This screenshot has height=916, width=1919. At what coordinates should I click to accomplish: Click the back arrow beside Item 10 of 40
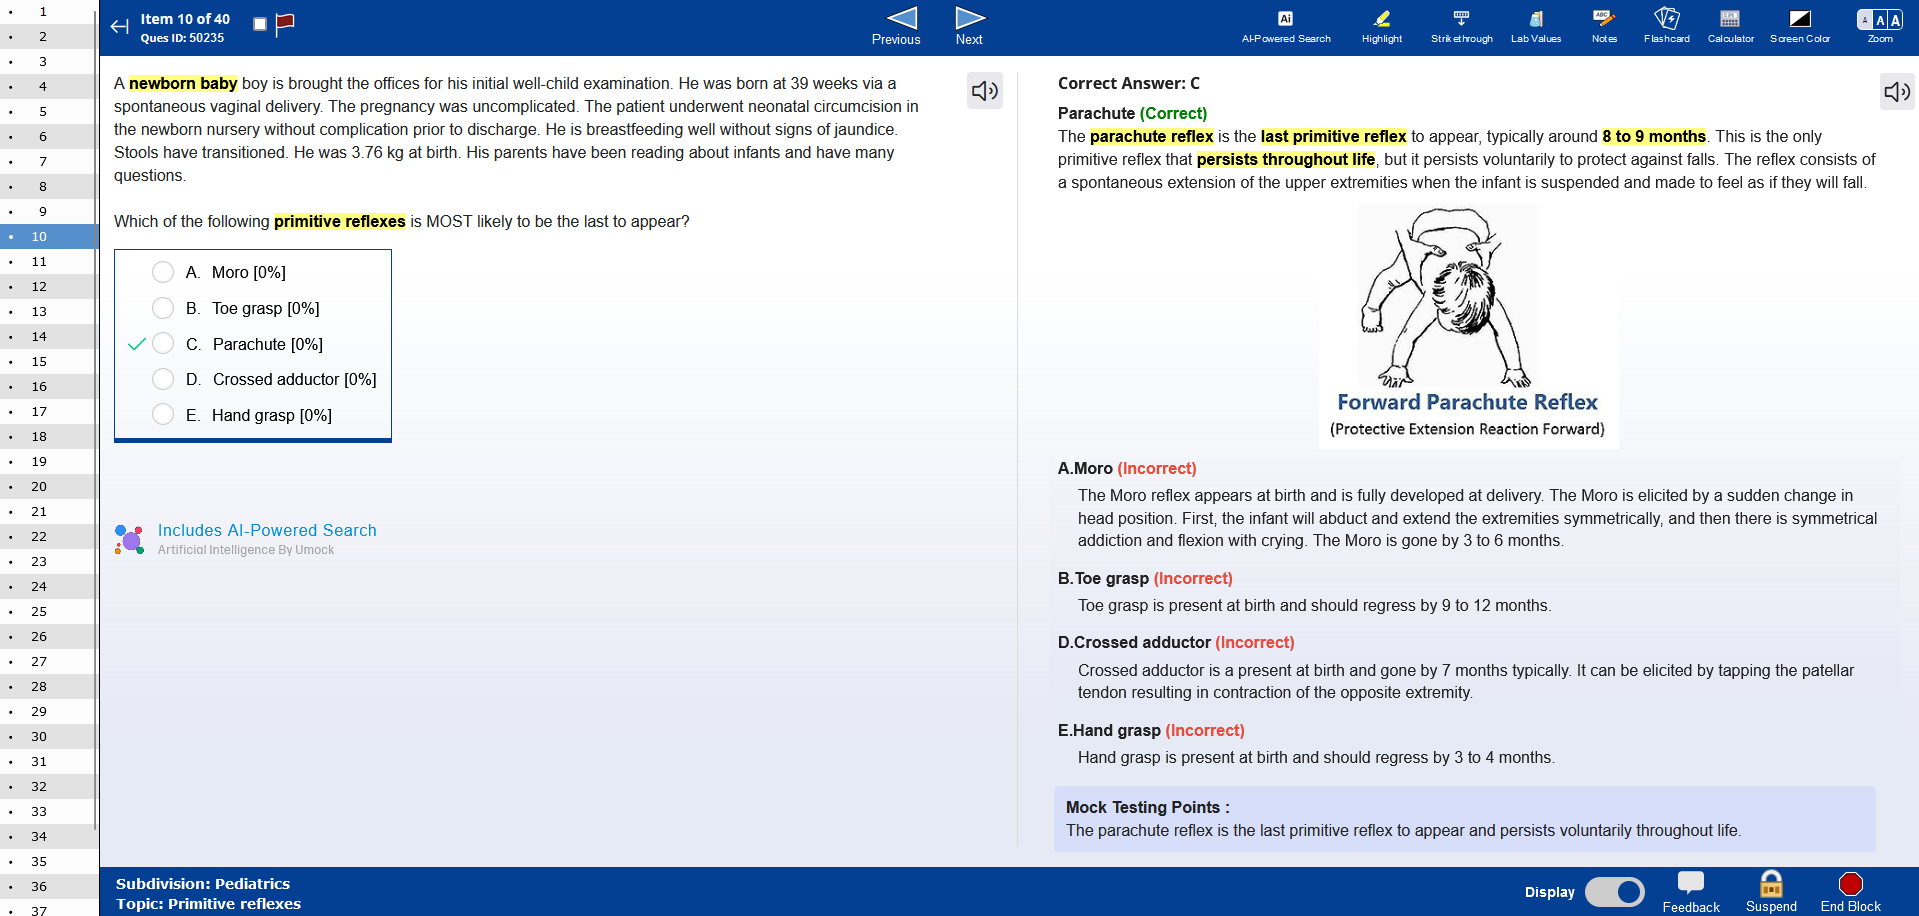pos(120,27)
